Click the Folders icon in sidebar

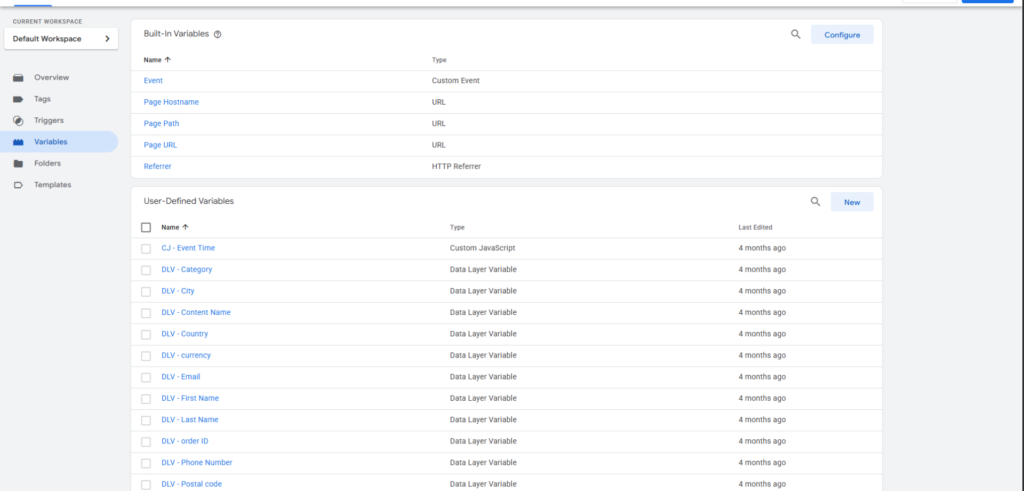click(18, 163)
